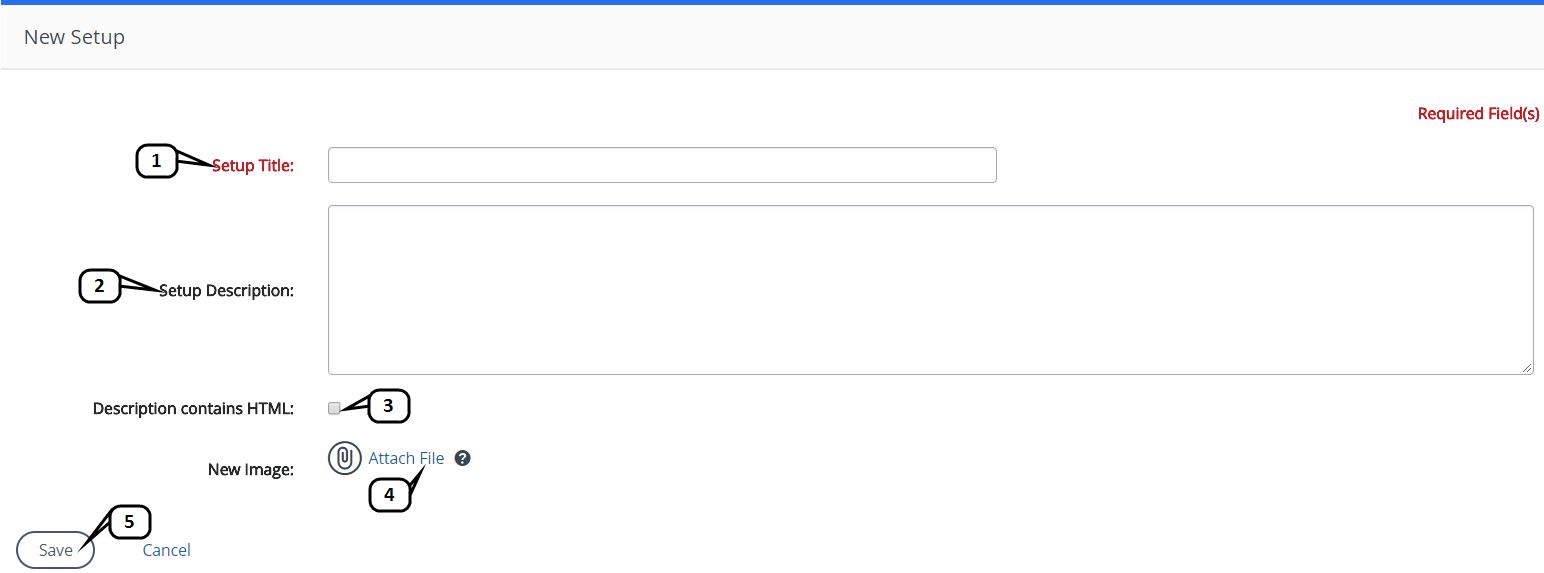The image size is (1544, 573).
Task: Click callout badge number 4
Action: click(x=389, y=494)
